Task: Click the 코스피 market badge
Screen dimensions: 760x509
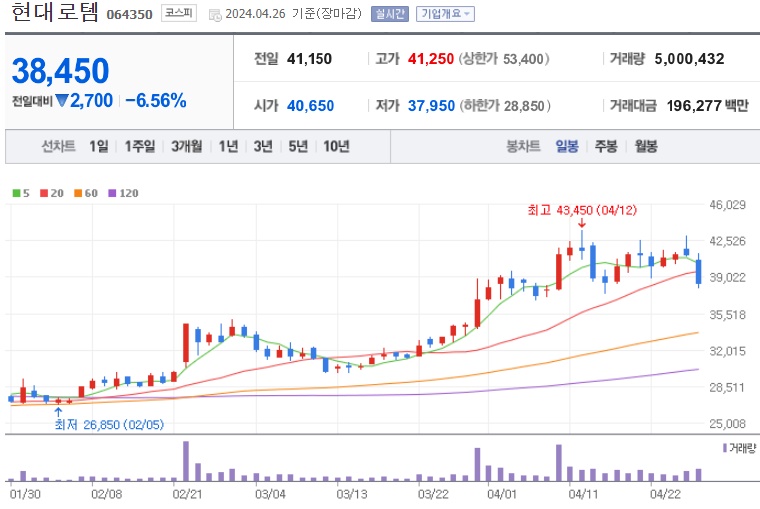Action: 179,13
